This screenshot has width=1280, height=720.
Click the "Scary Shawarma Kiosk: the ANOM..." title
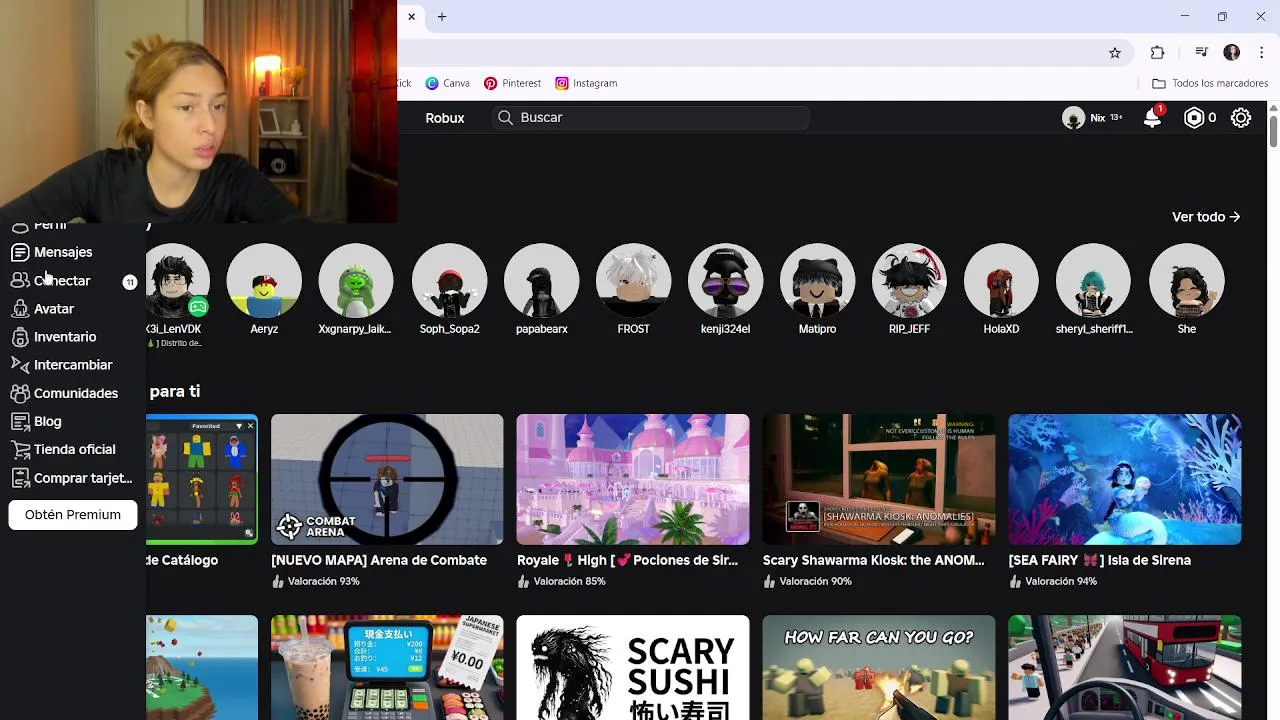click(x=873, y=561)
